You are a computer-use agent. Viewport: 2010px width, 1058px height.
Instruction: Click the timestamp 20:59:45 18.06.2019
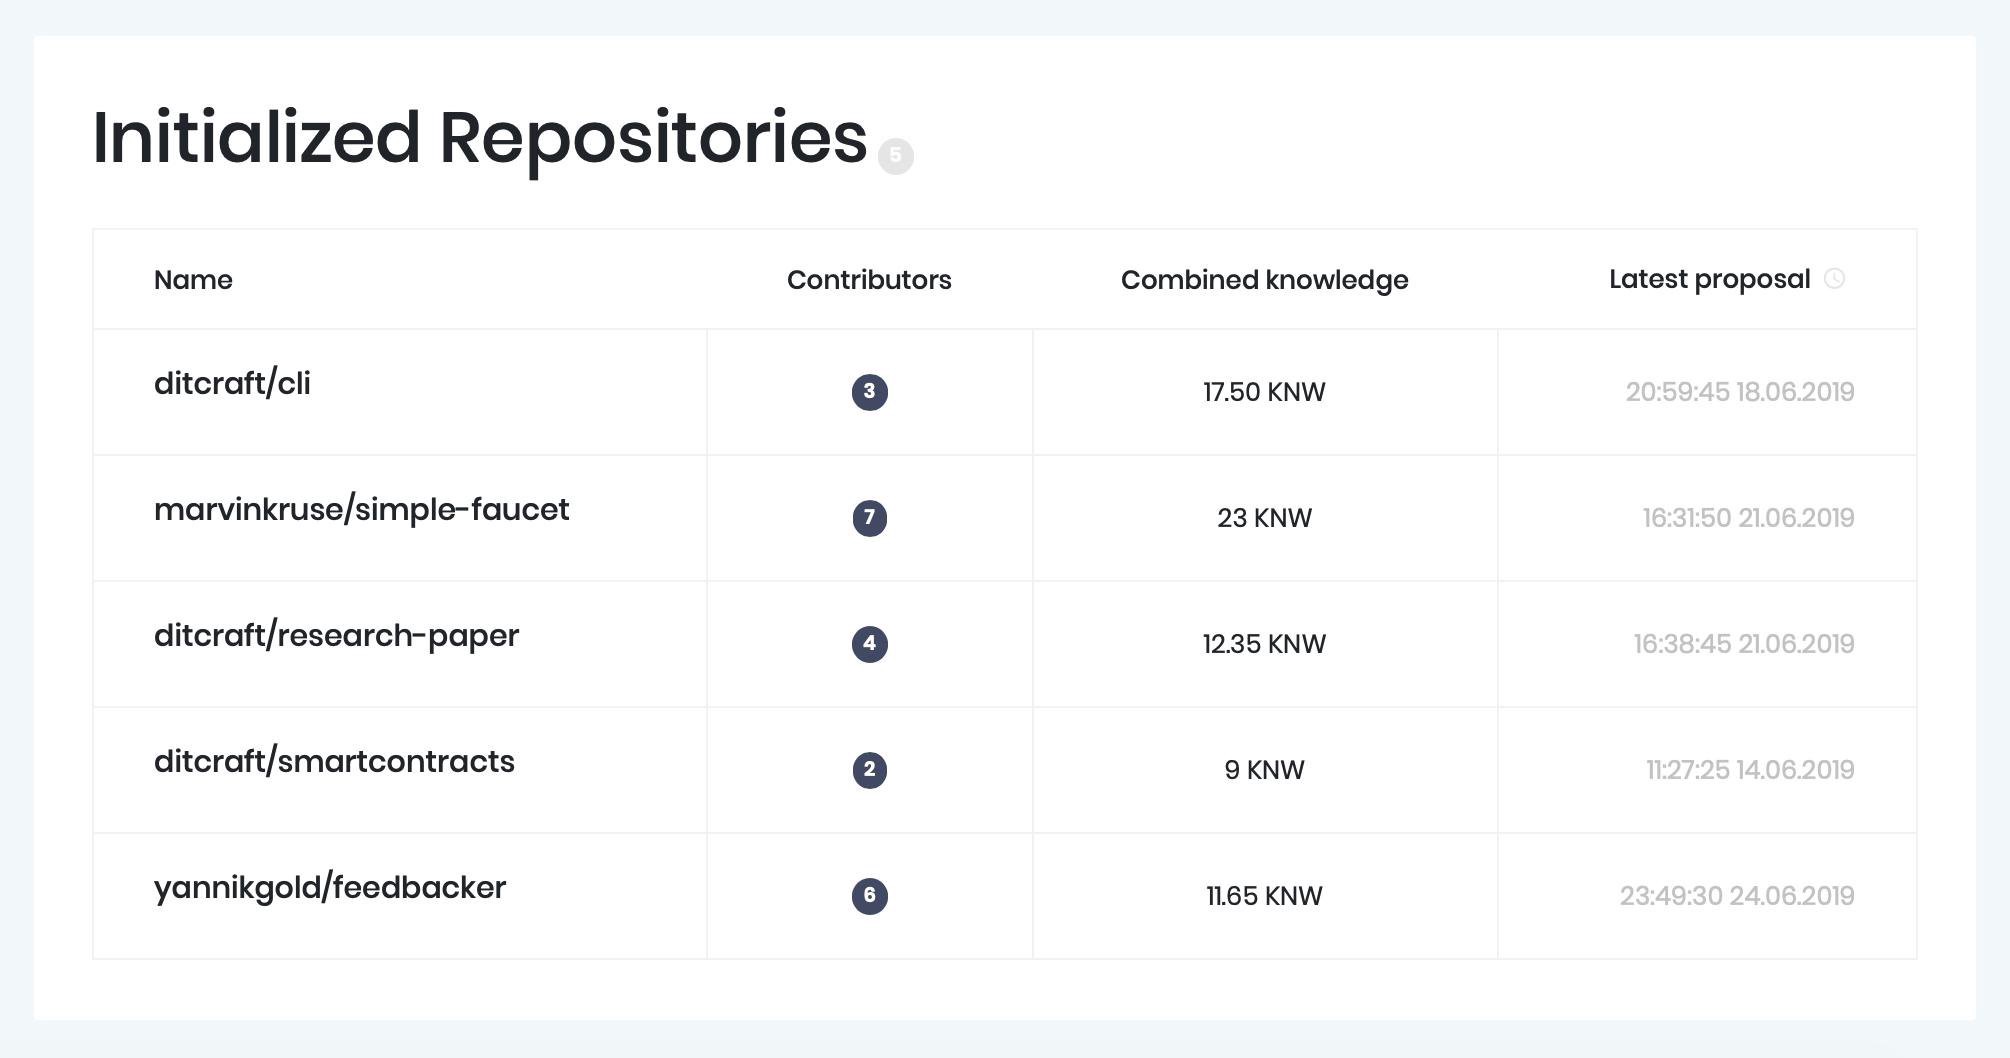(x=1740, y=392)
